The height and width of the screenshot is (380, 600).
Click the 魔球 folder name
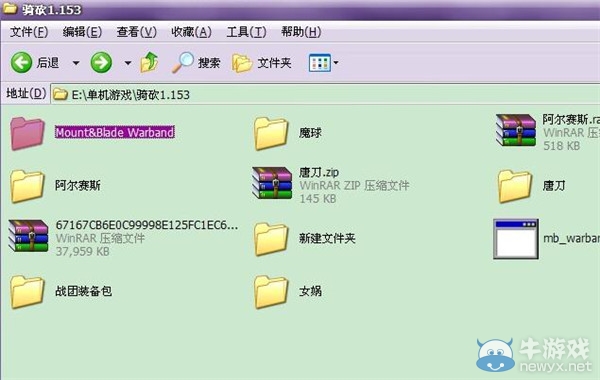pos(310,133)
